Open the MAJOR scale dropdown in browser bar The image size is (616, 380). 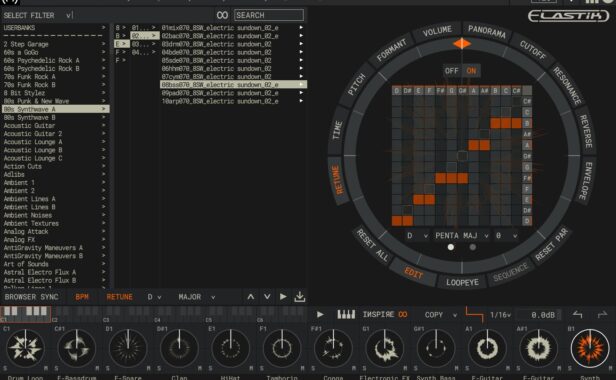pyautogui.click(x=197, y=297)
